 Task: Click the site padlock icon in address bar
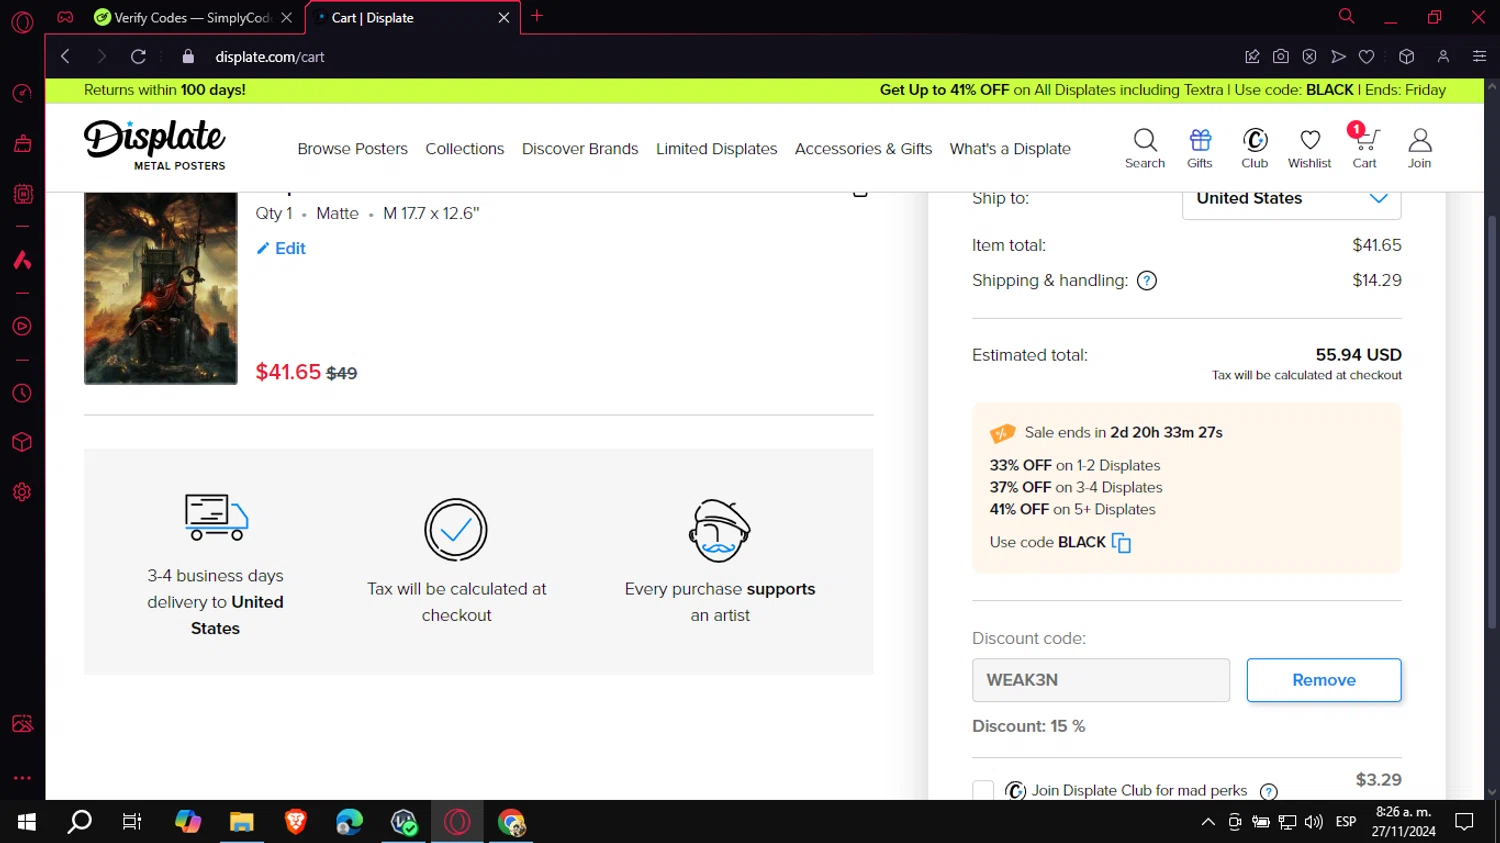(x=188, y=57)
